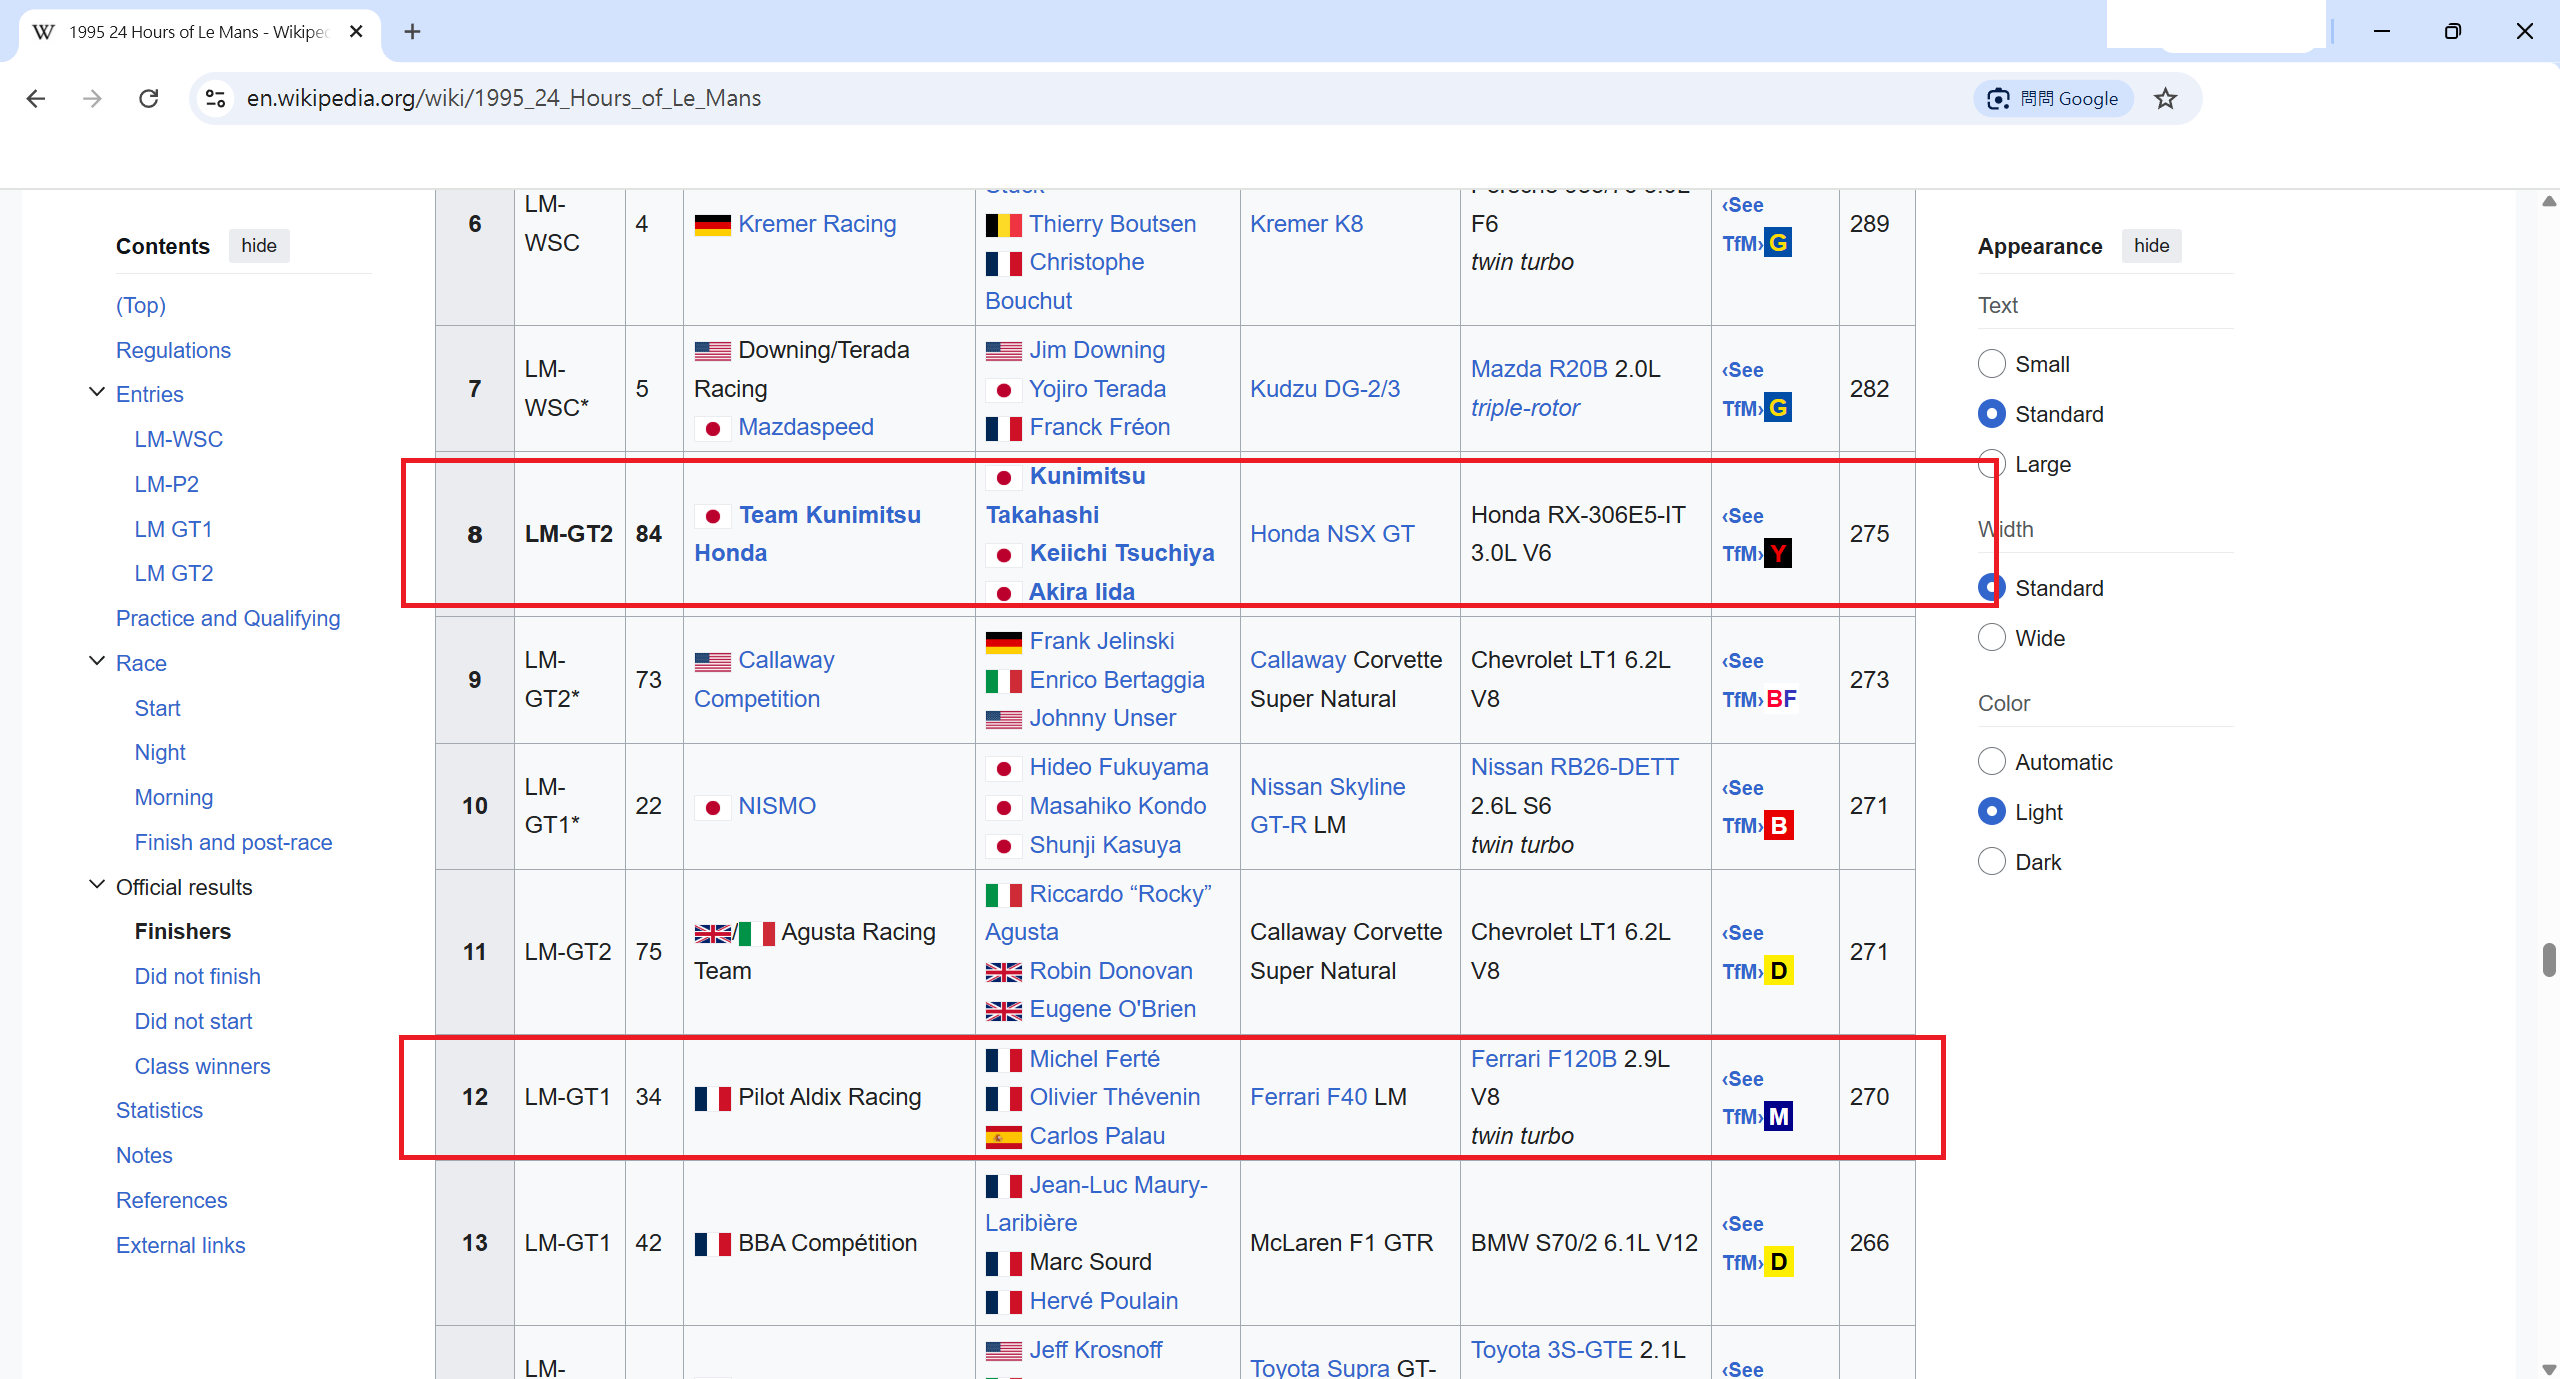Click the Japanese flag beside Mazdaspeed

pos(713,429)
